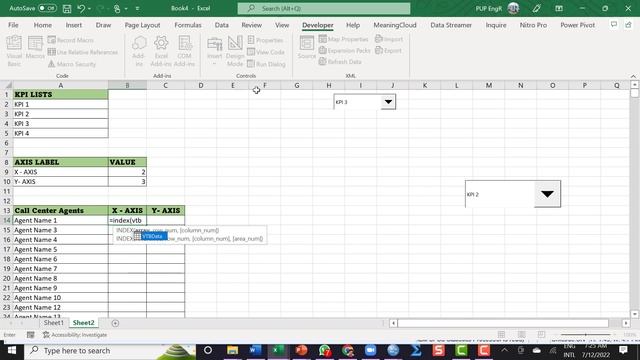Open ribbon display options icon
The width and height of the screenshot is (640, 360).
[x=559, y=8]
